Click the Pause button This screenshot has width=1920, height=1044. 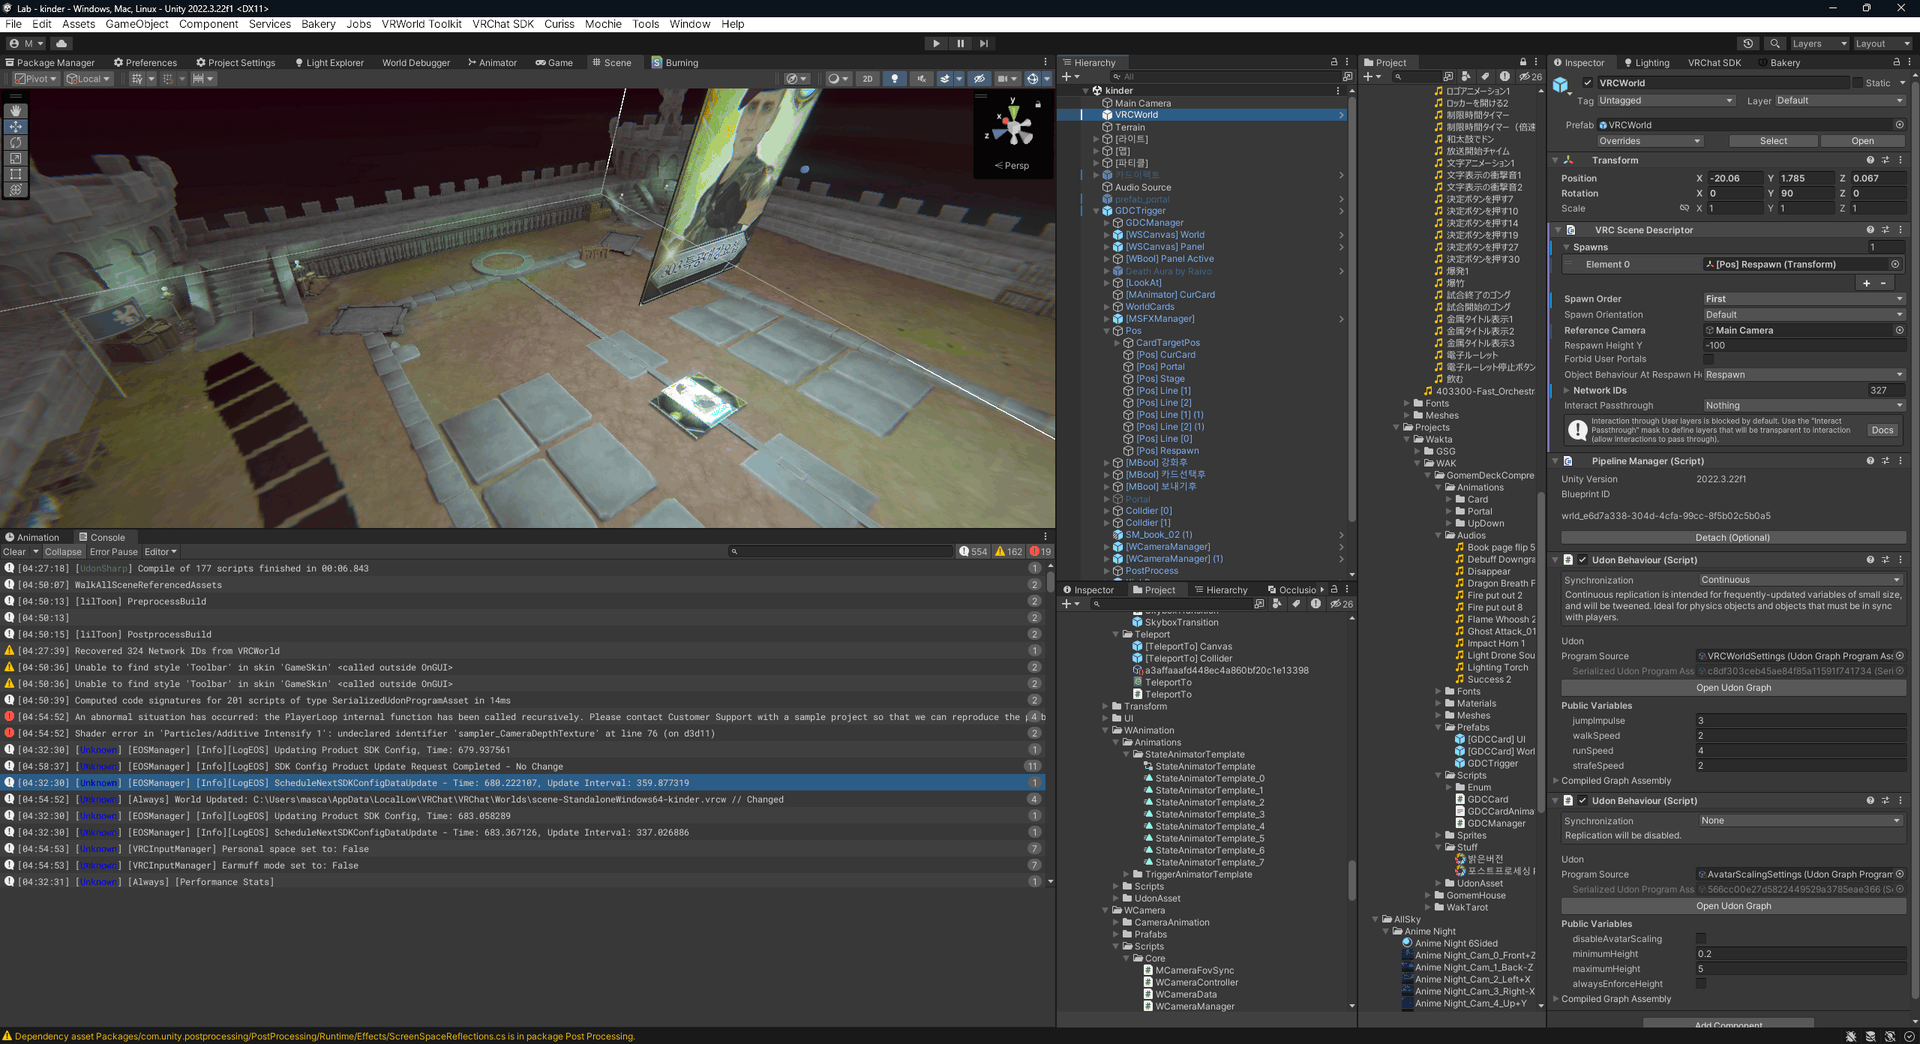(960, 44)
